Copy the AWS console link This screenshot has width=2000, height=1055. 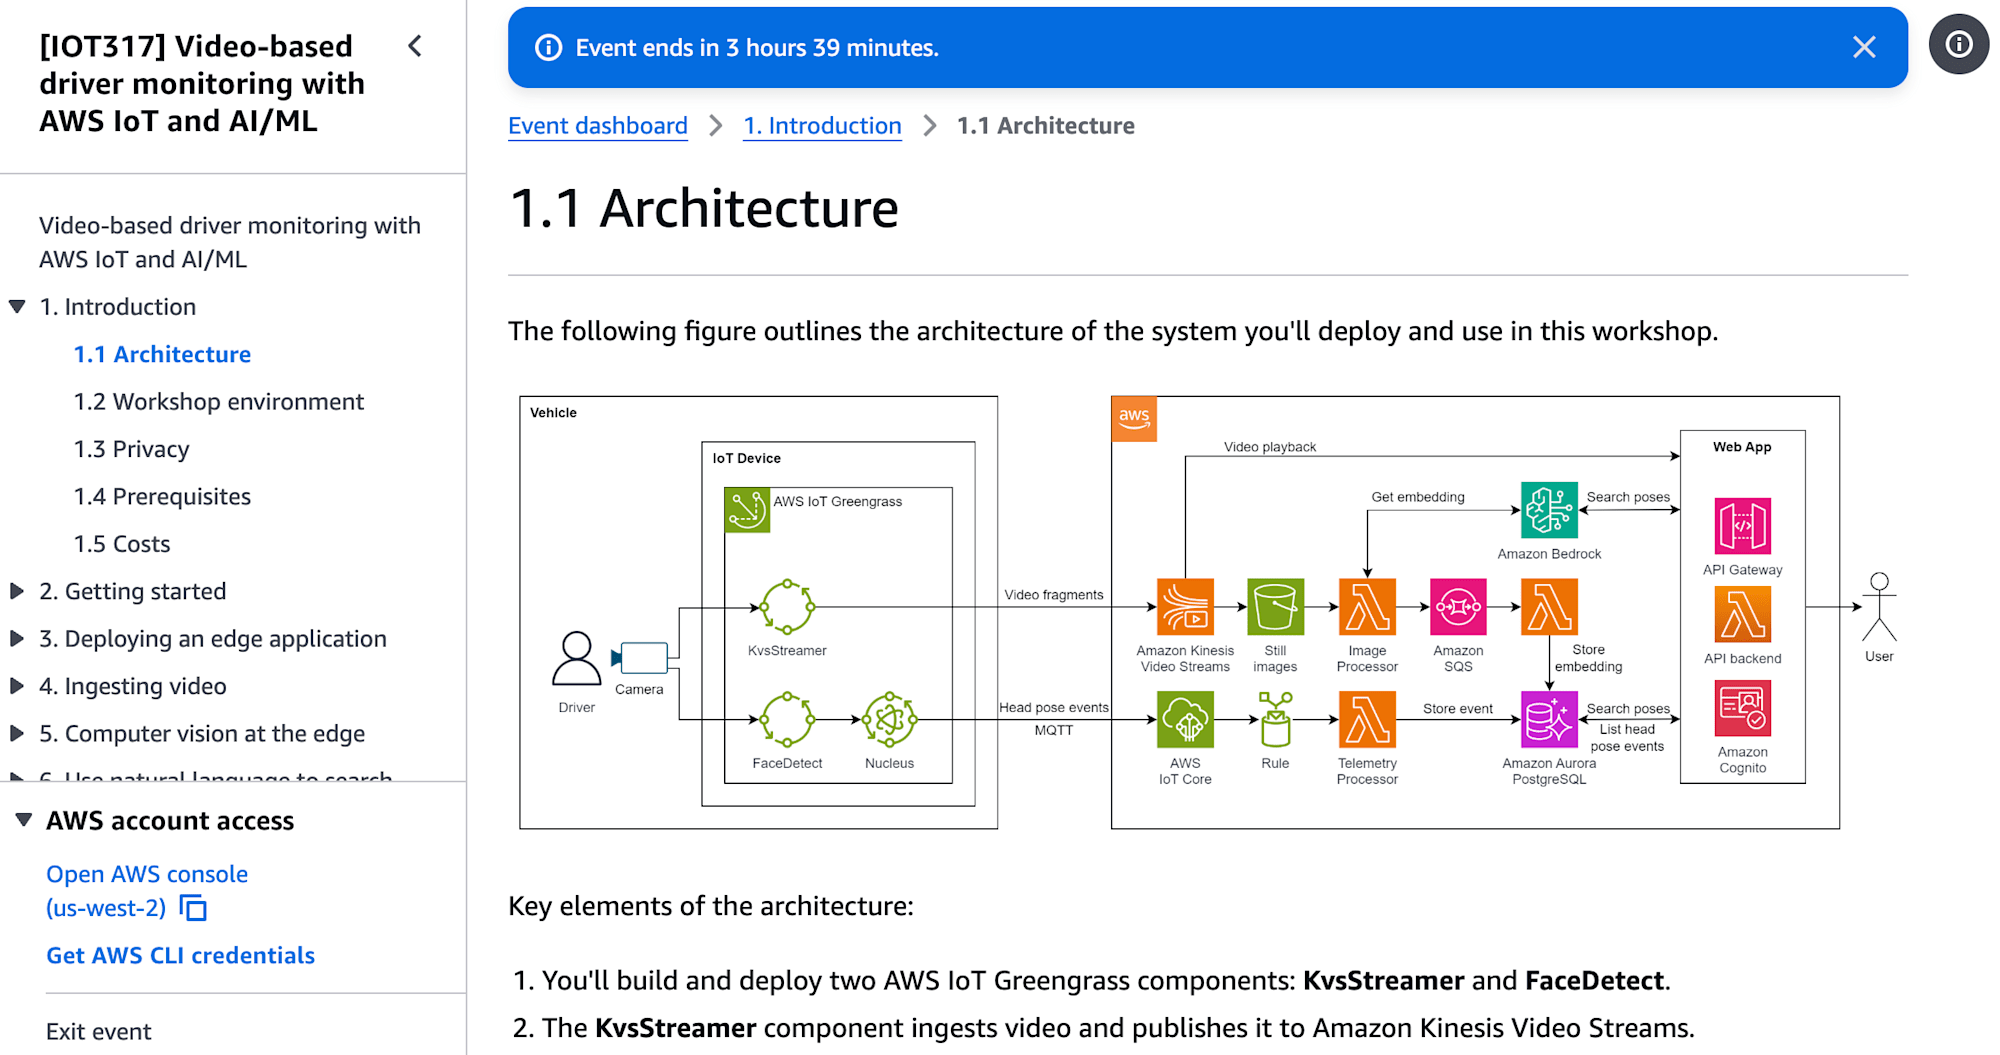pyautogui.click(x=193, y=908)
